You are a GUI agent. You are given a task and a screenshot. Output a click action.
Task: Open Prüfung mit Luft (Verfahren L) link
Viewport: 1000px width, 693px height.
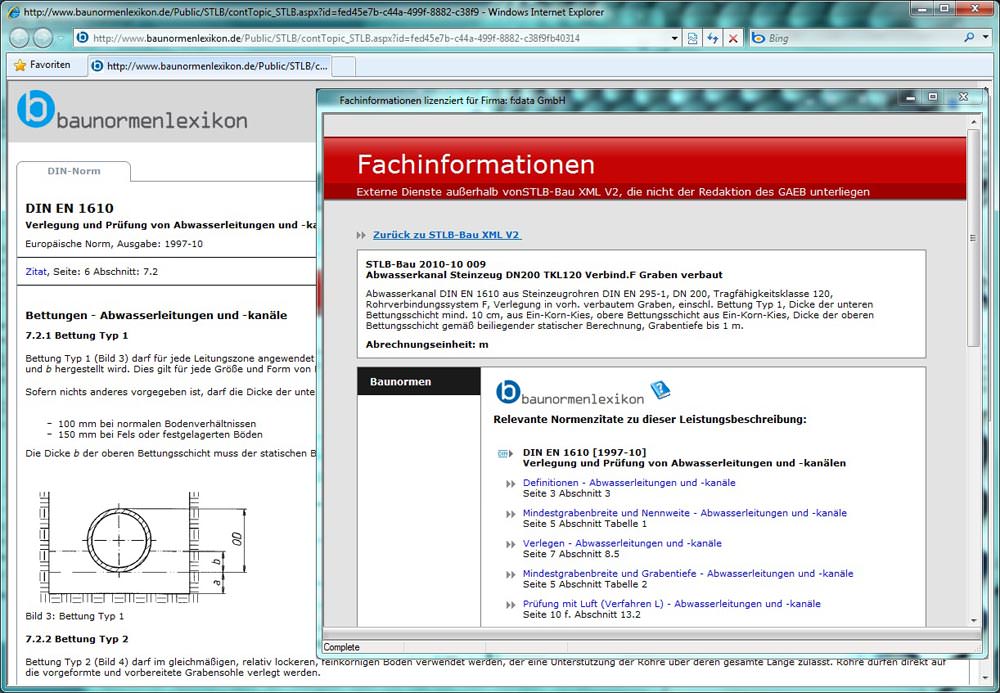click(672, 604)
